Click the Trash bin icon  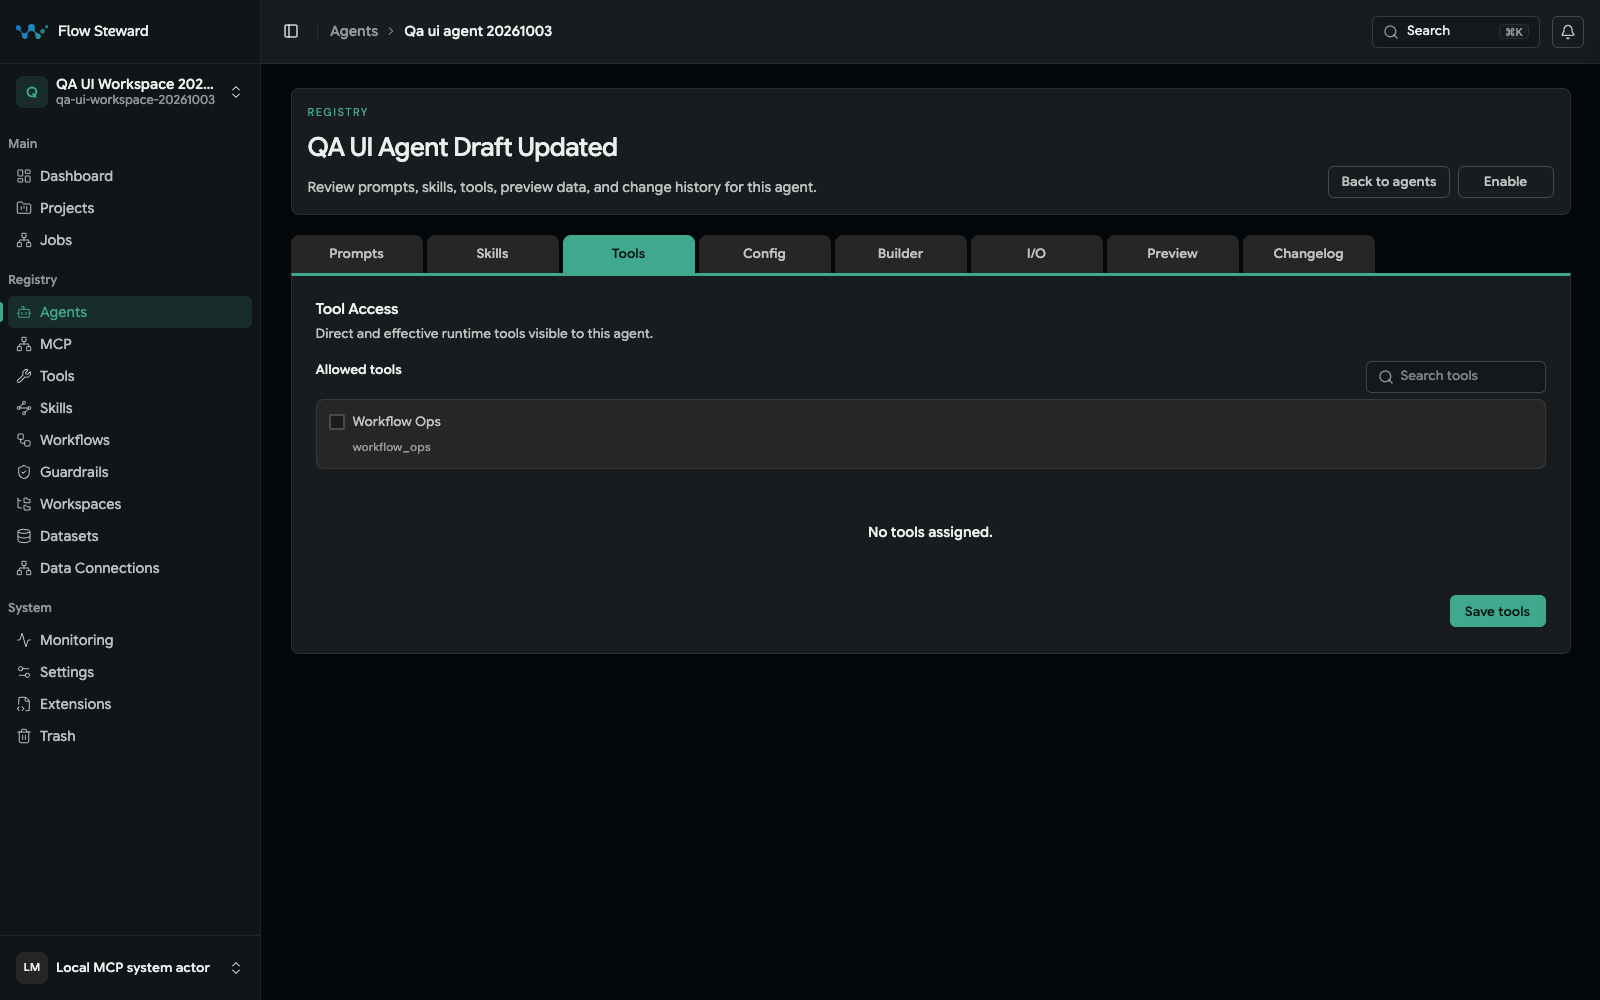pyautogui.click(x=24, y=736)
